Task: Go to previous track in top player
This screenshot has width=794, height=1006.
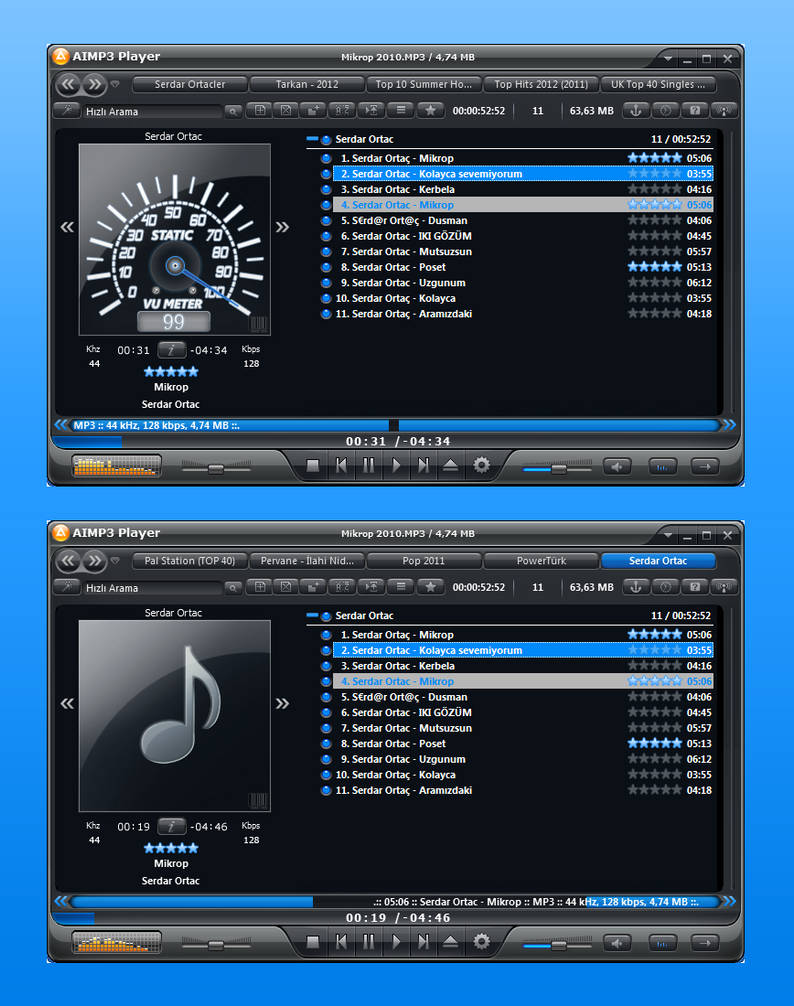Action: tap(341, 466)
